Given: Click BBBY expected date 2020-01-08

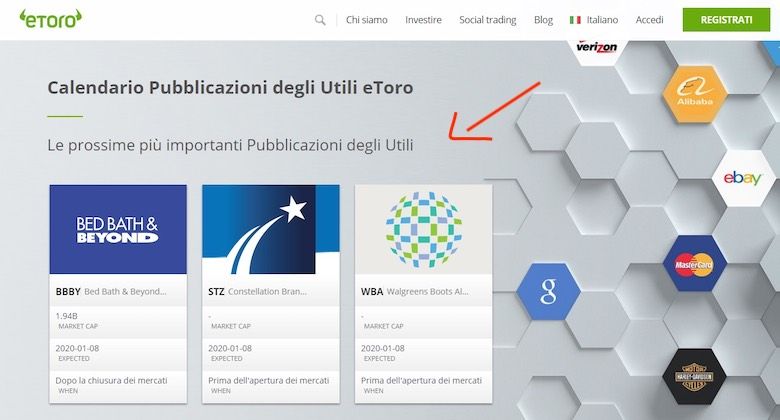Looking at the screenshot, I should [x=77, y=348].
